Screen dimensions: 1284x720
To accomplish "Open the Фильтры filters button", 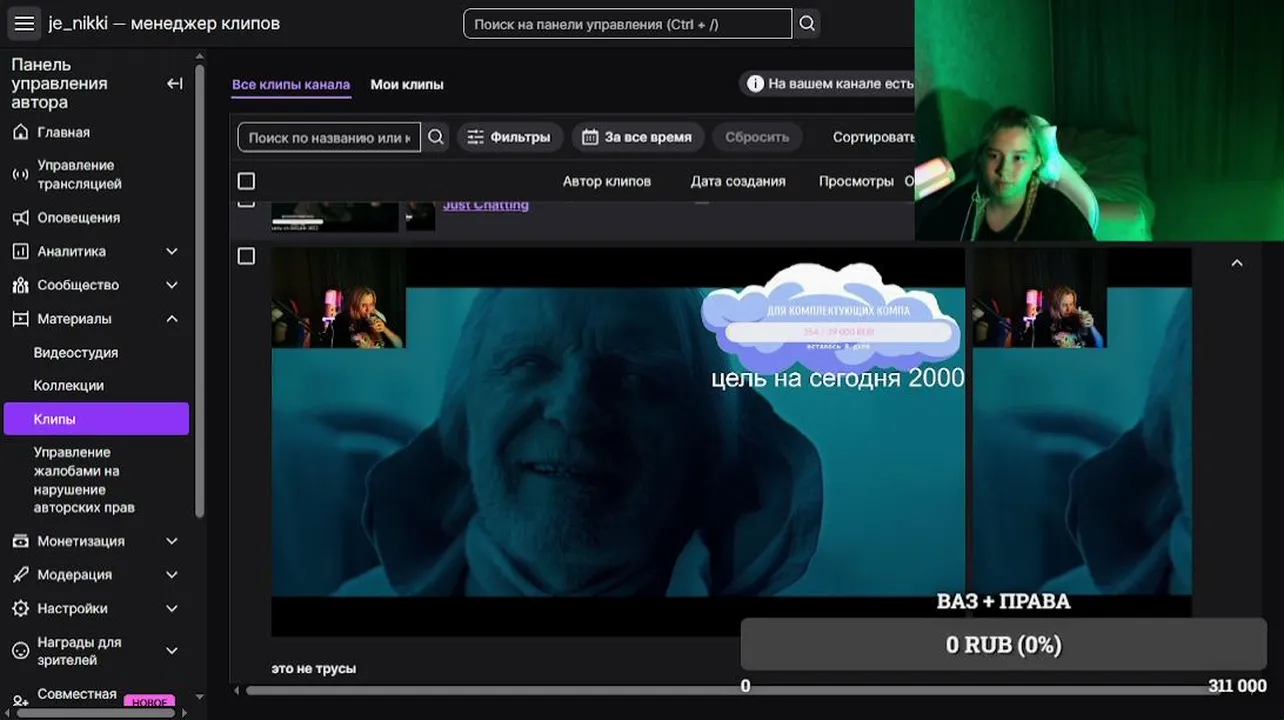I will click(510, 137).
